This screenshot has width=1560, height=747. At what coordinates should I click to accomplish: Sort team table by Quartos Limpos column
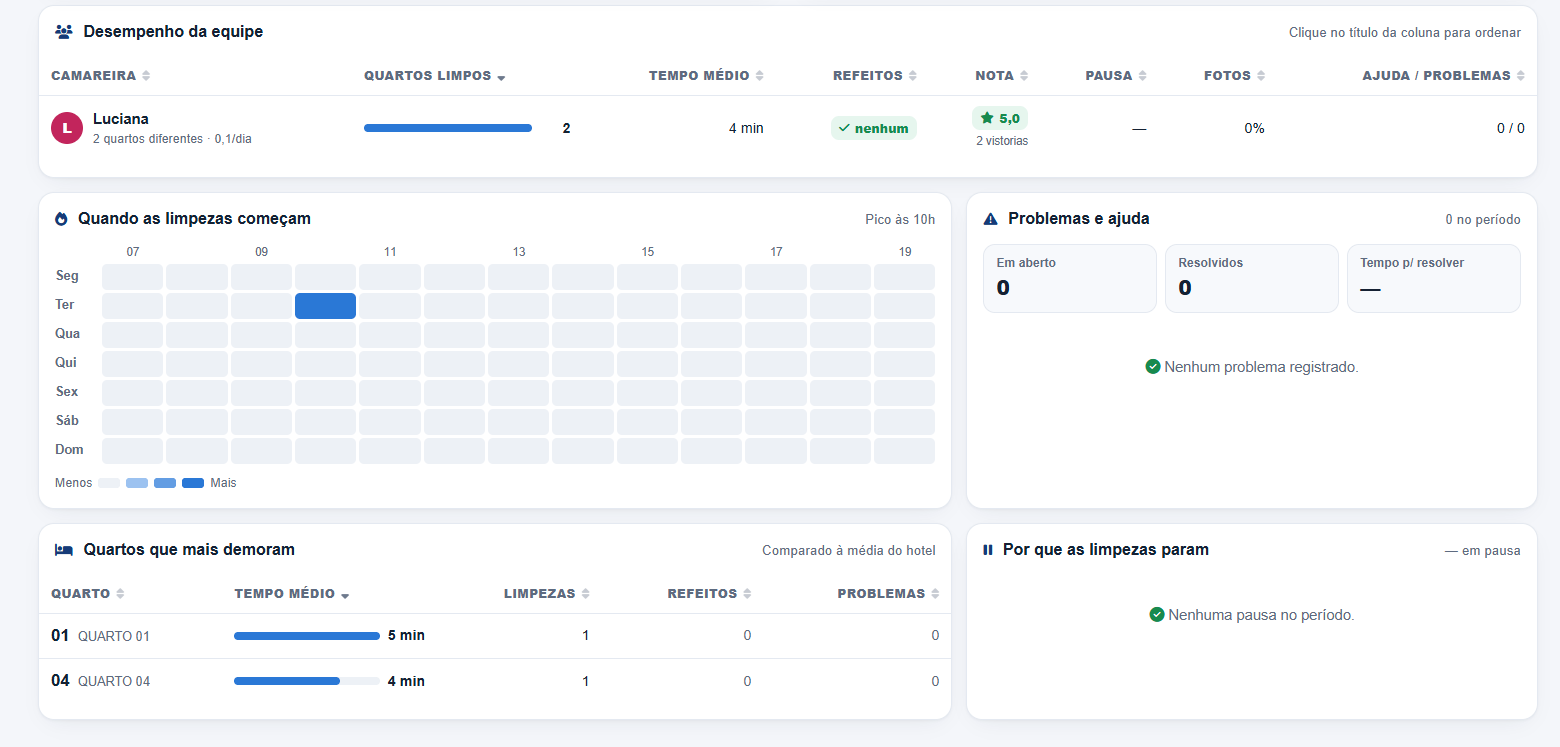[x=435, y=76]
